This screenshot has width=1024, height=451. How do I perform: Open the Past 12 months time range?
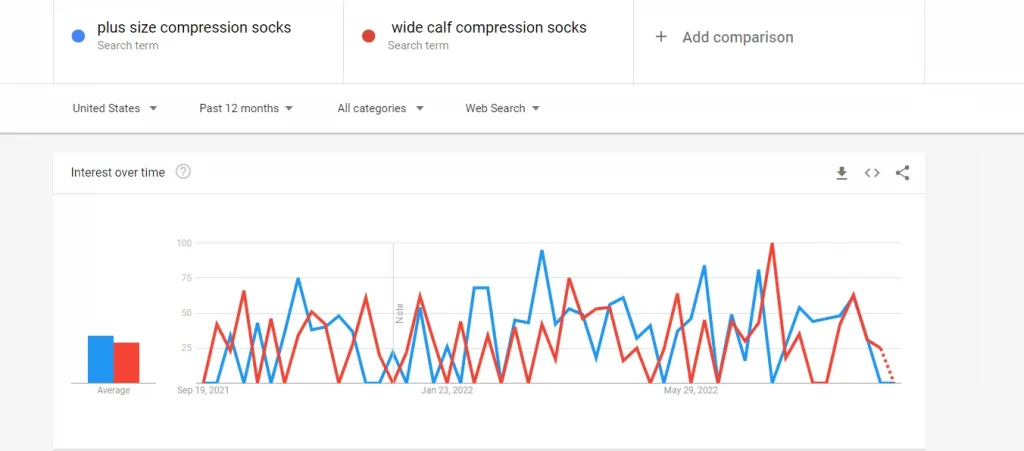click(246, 108)
